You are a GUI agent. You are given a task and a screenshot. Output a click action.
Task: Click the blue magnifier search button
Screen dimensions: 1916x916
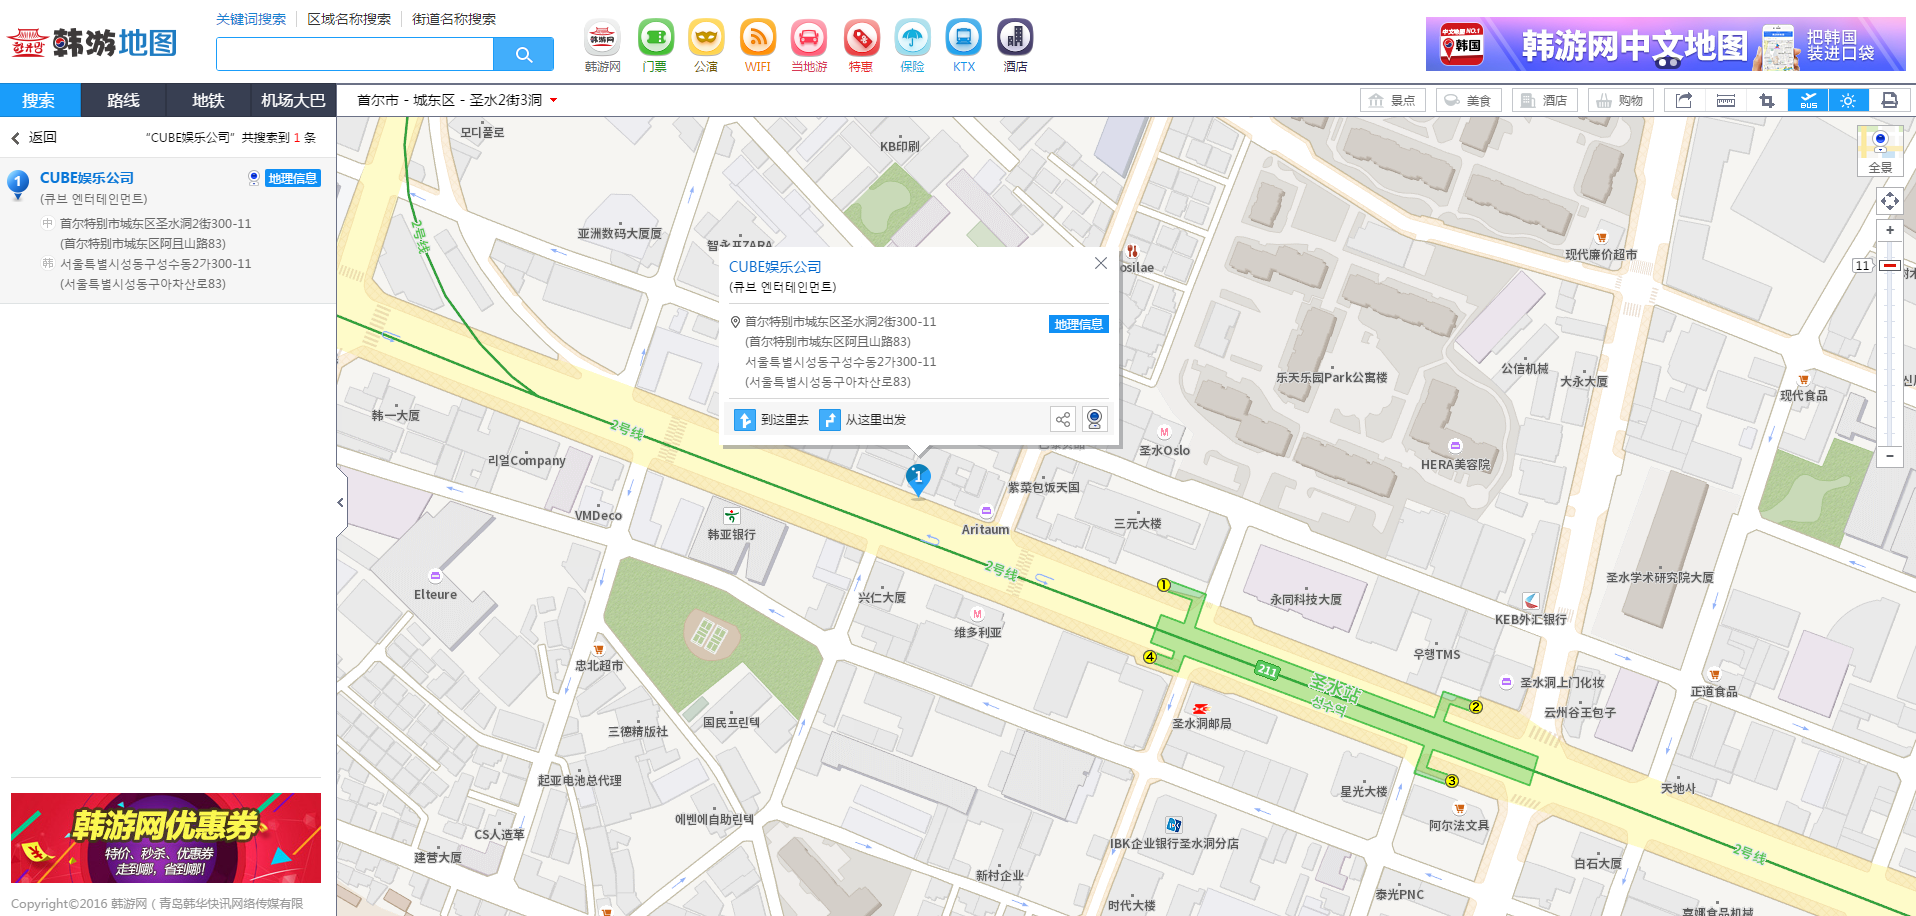pos(524,54)
